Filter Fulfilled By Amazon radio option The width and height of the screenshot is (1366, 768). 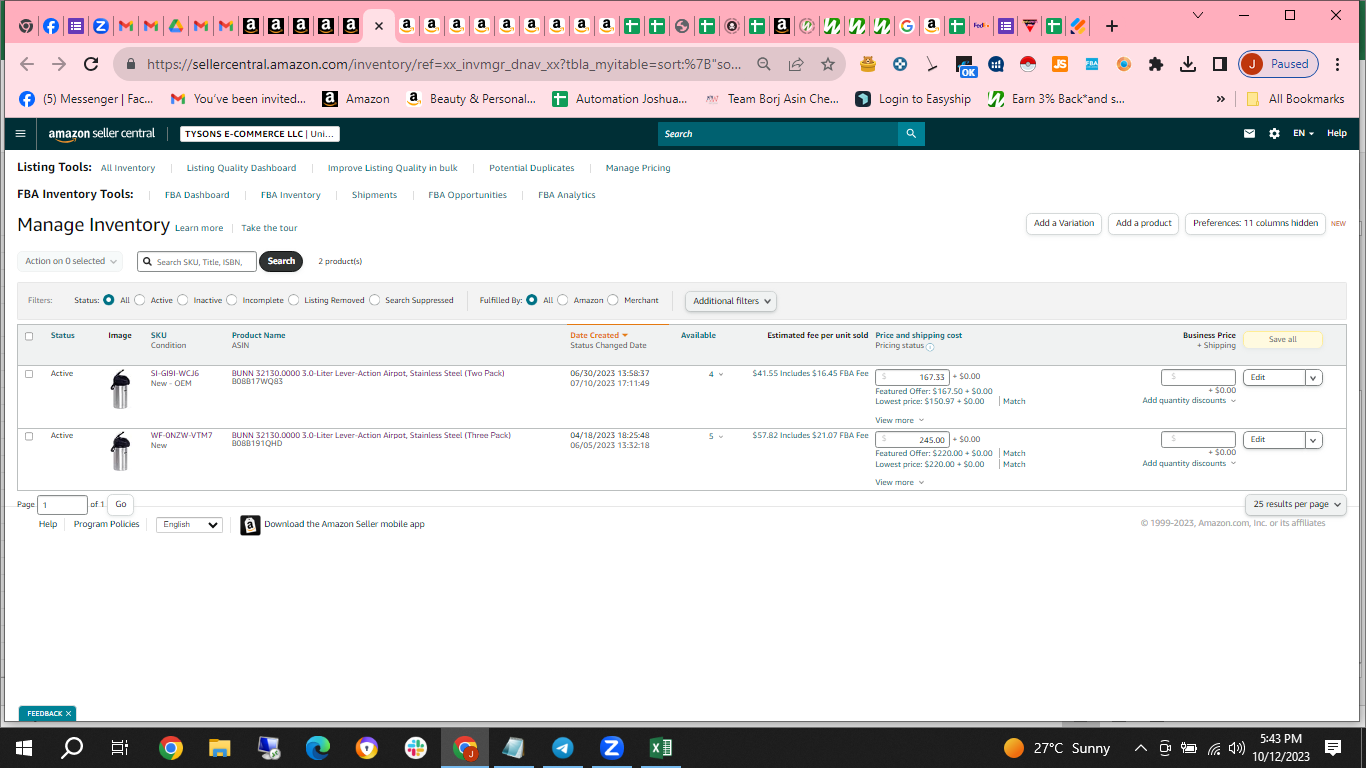click(563, 300)
